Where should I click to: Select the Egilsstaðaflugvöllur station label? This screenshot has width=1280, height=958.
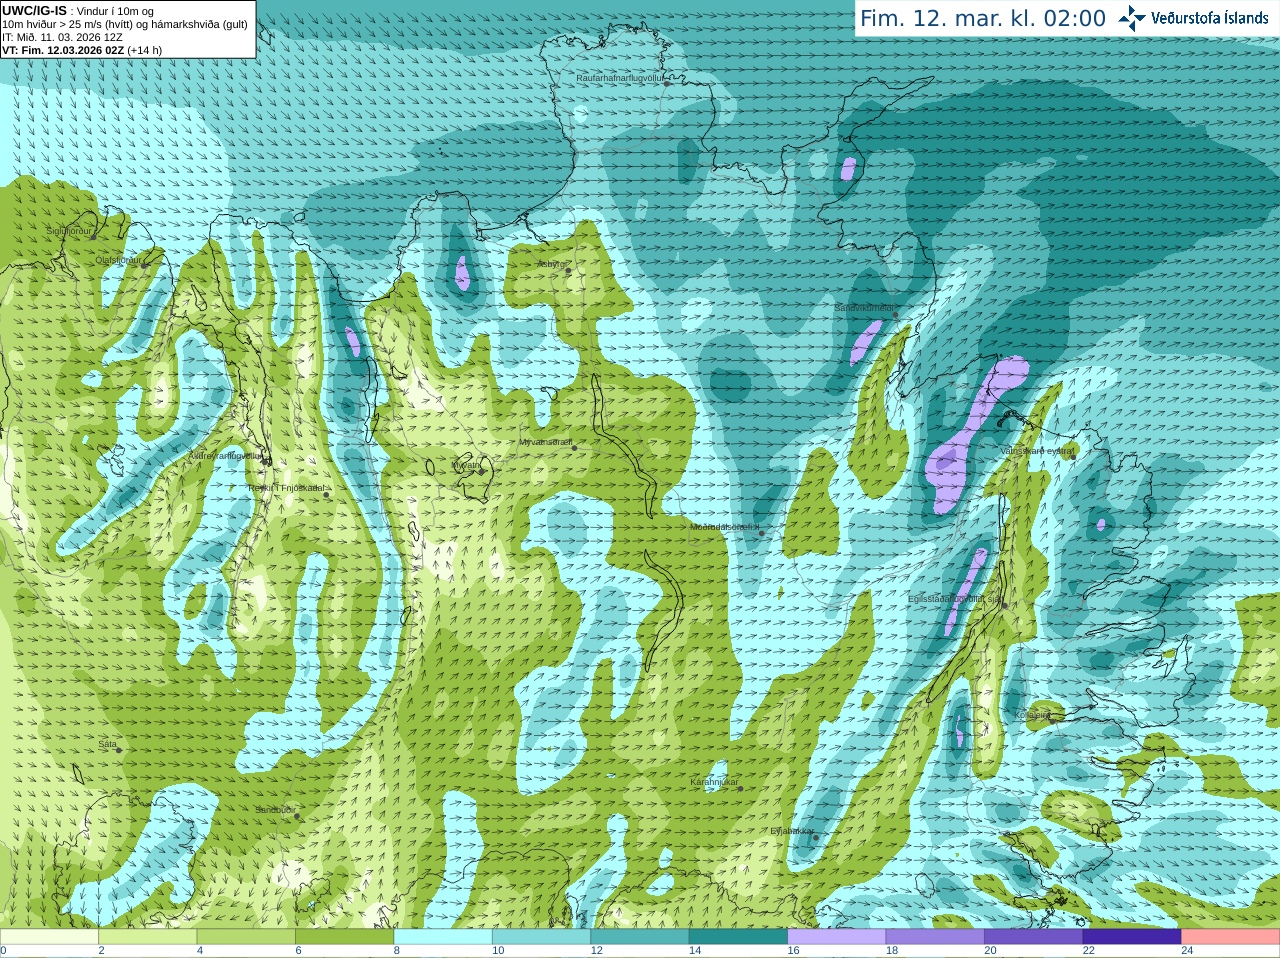[955, 599]
